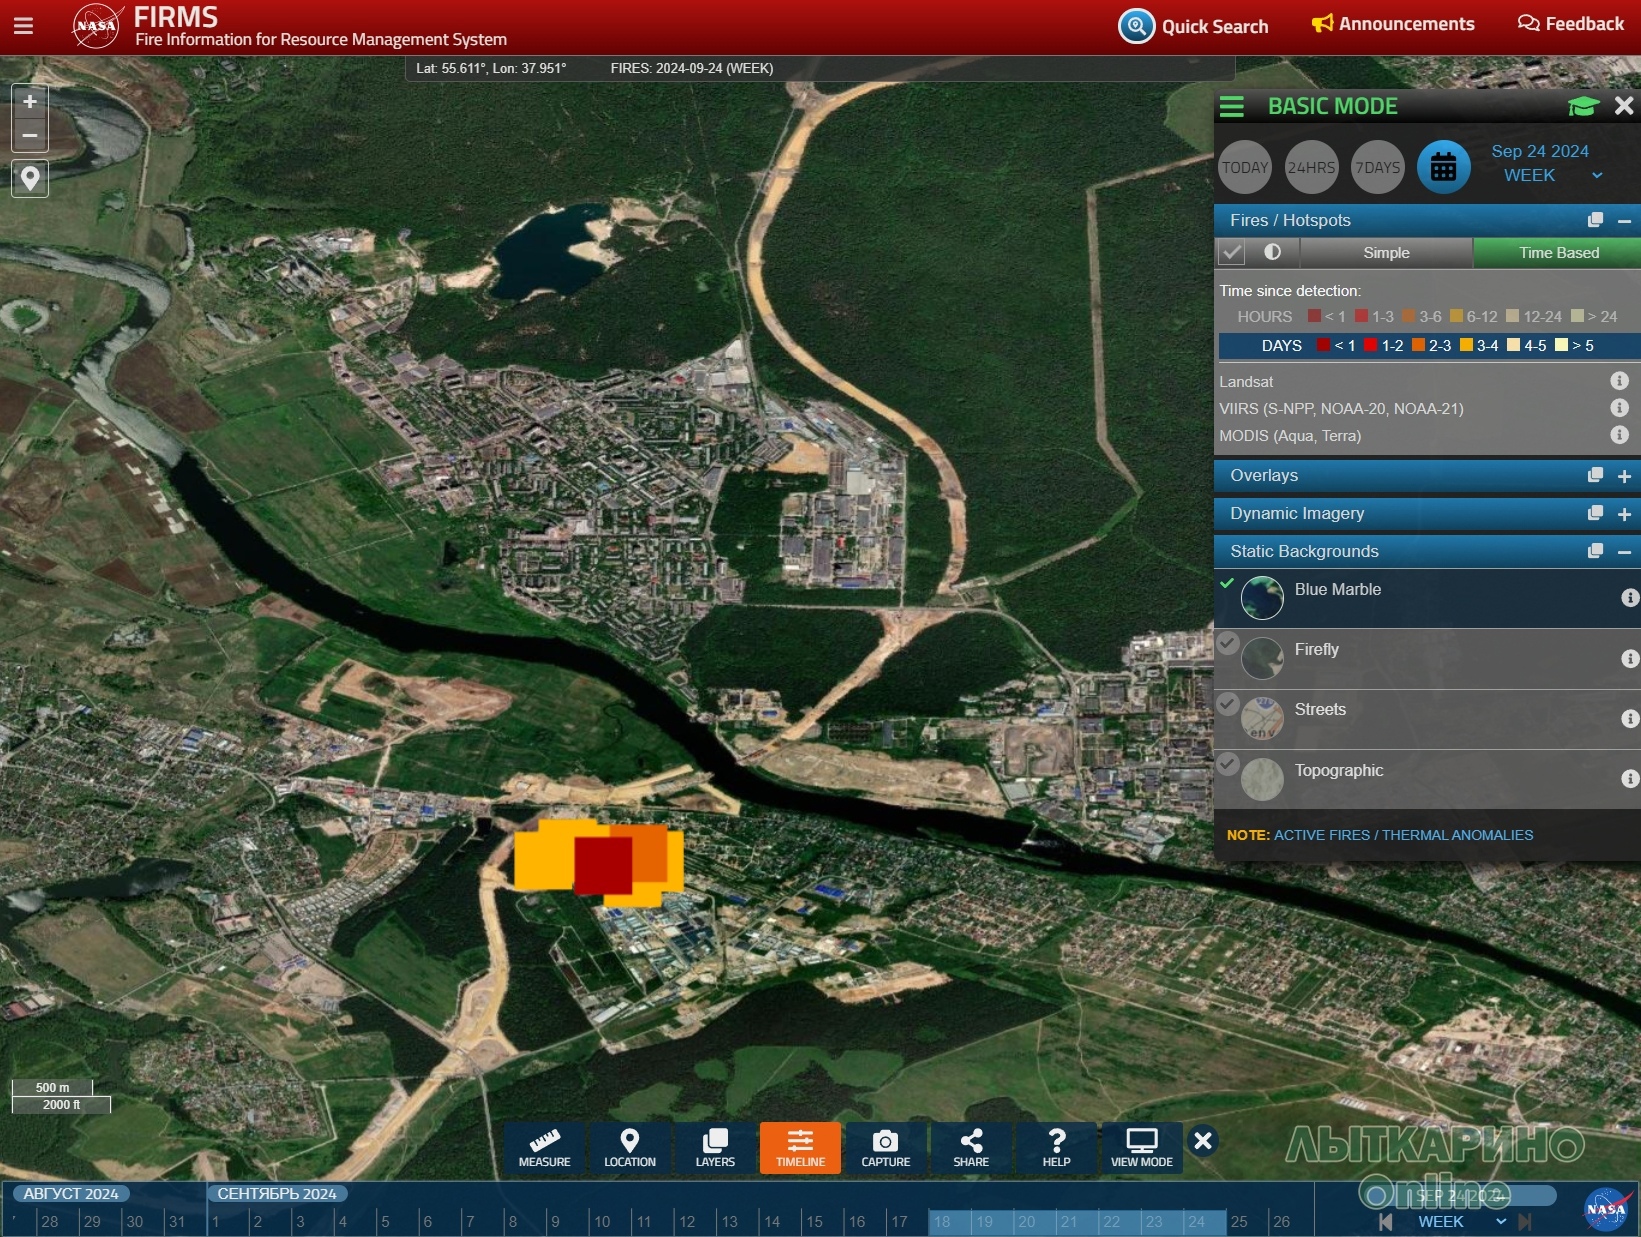Expand the Dynamic Imagery section
The image size is (1641, 1237).
pyautogui.click(x=1624, y=515)
